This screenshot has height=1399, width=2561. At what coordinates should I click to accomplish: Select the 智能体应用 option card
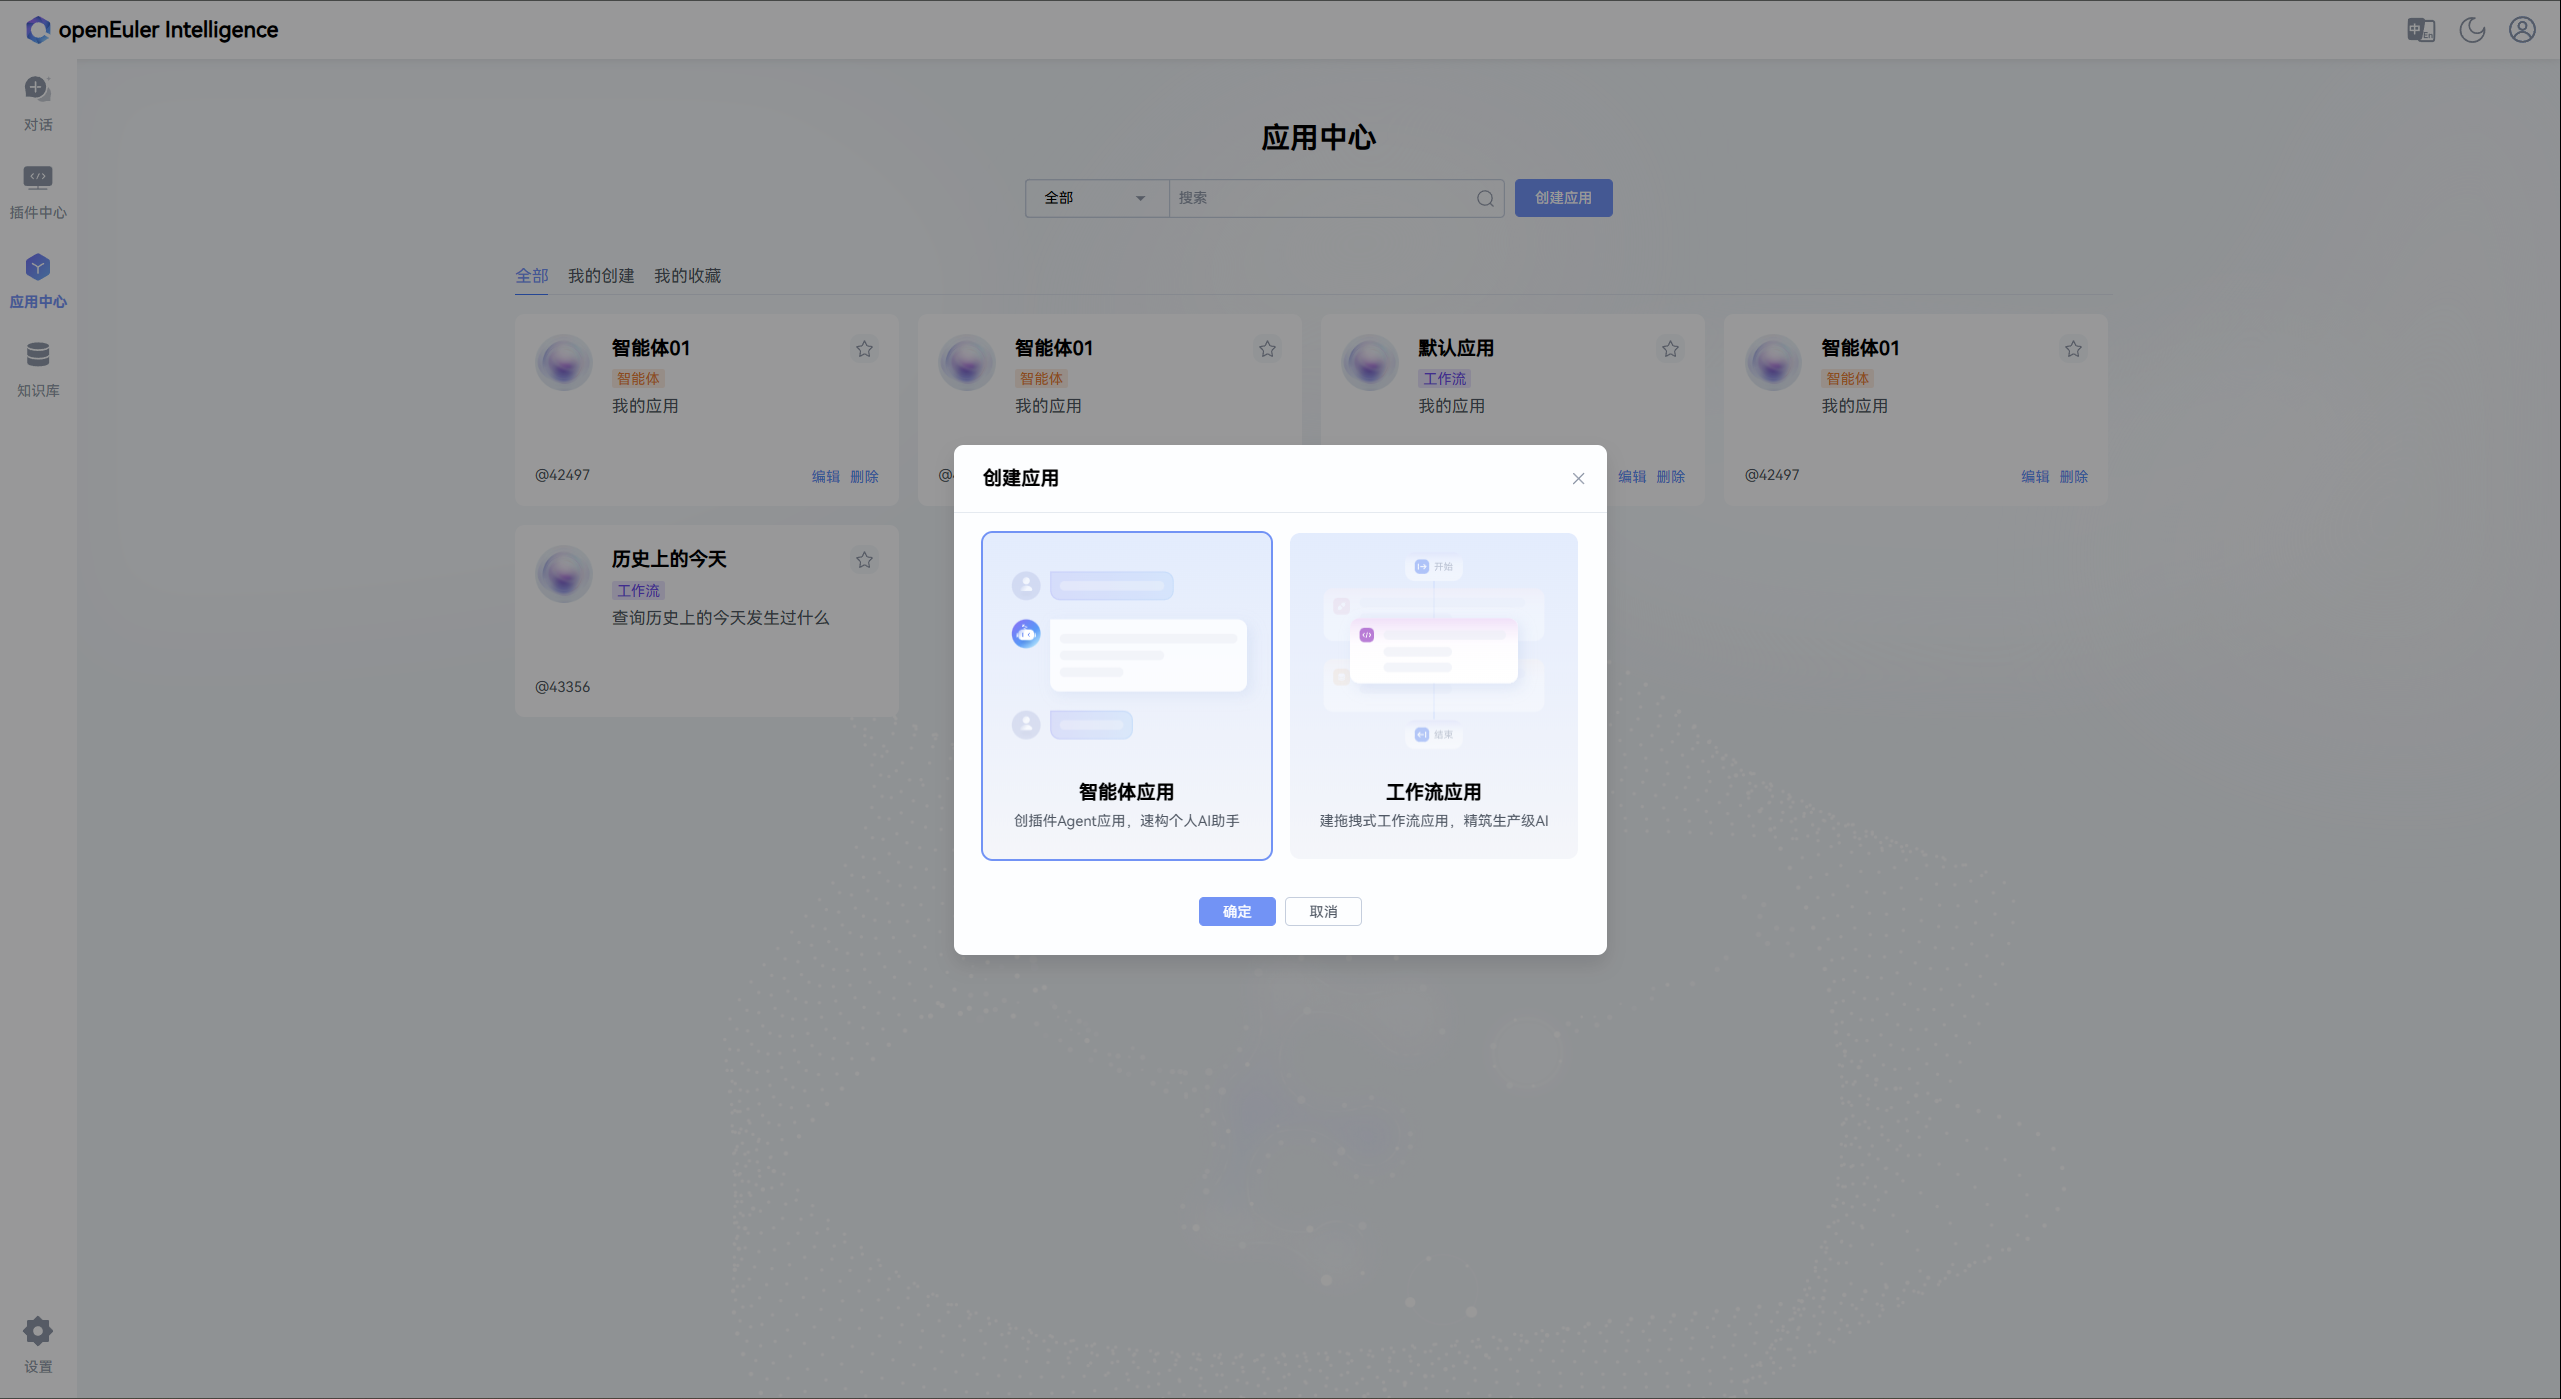(x=1126, y=695)
